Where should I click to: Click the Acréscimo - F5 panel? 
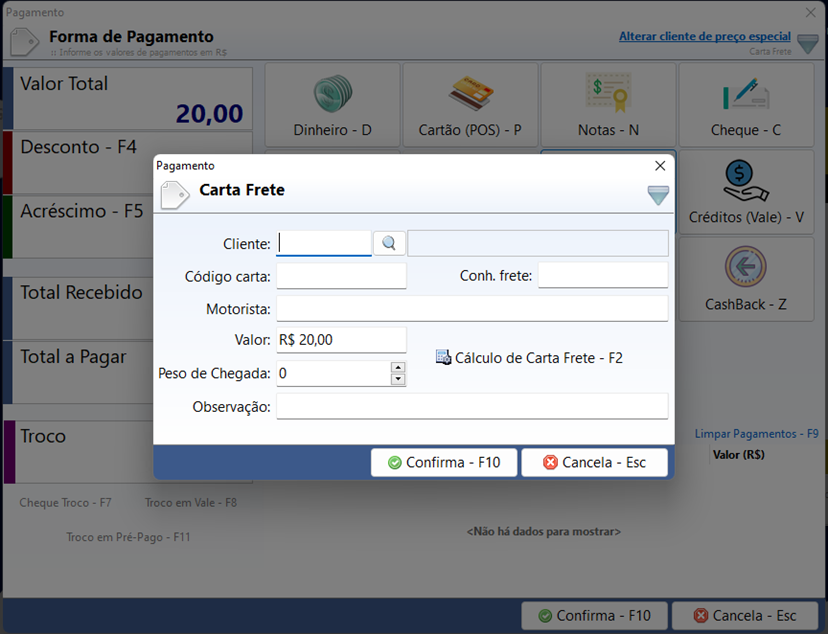click(78, 227)
